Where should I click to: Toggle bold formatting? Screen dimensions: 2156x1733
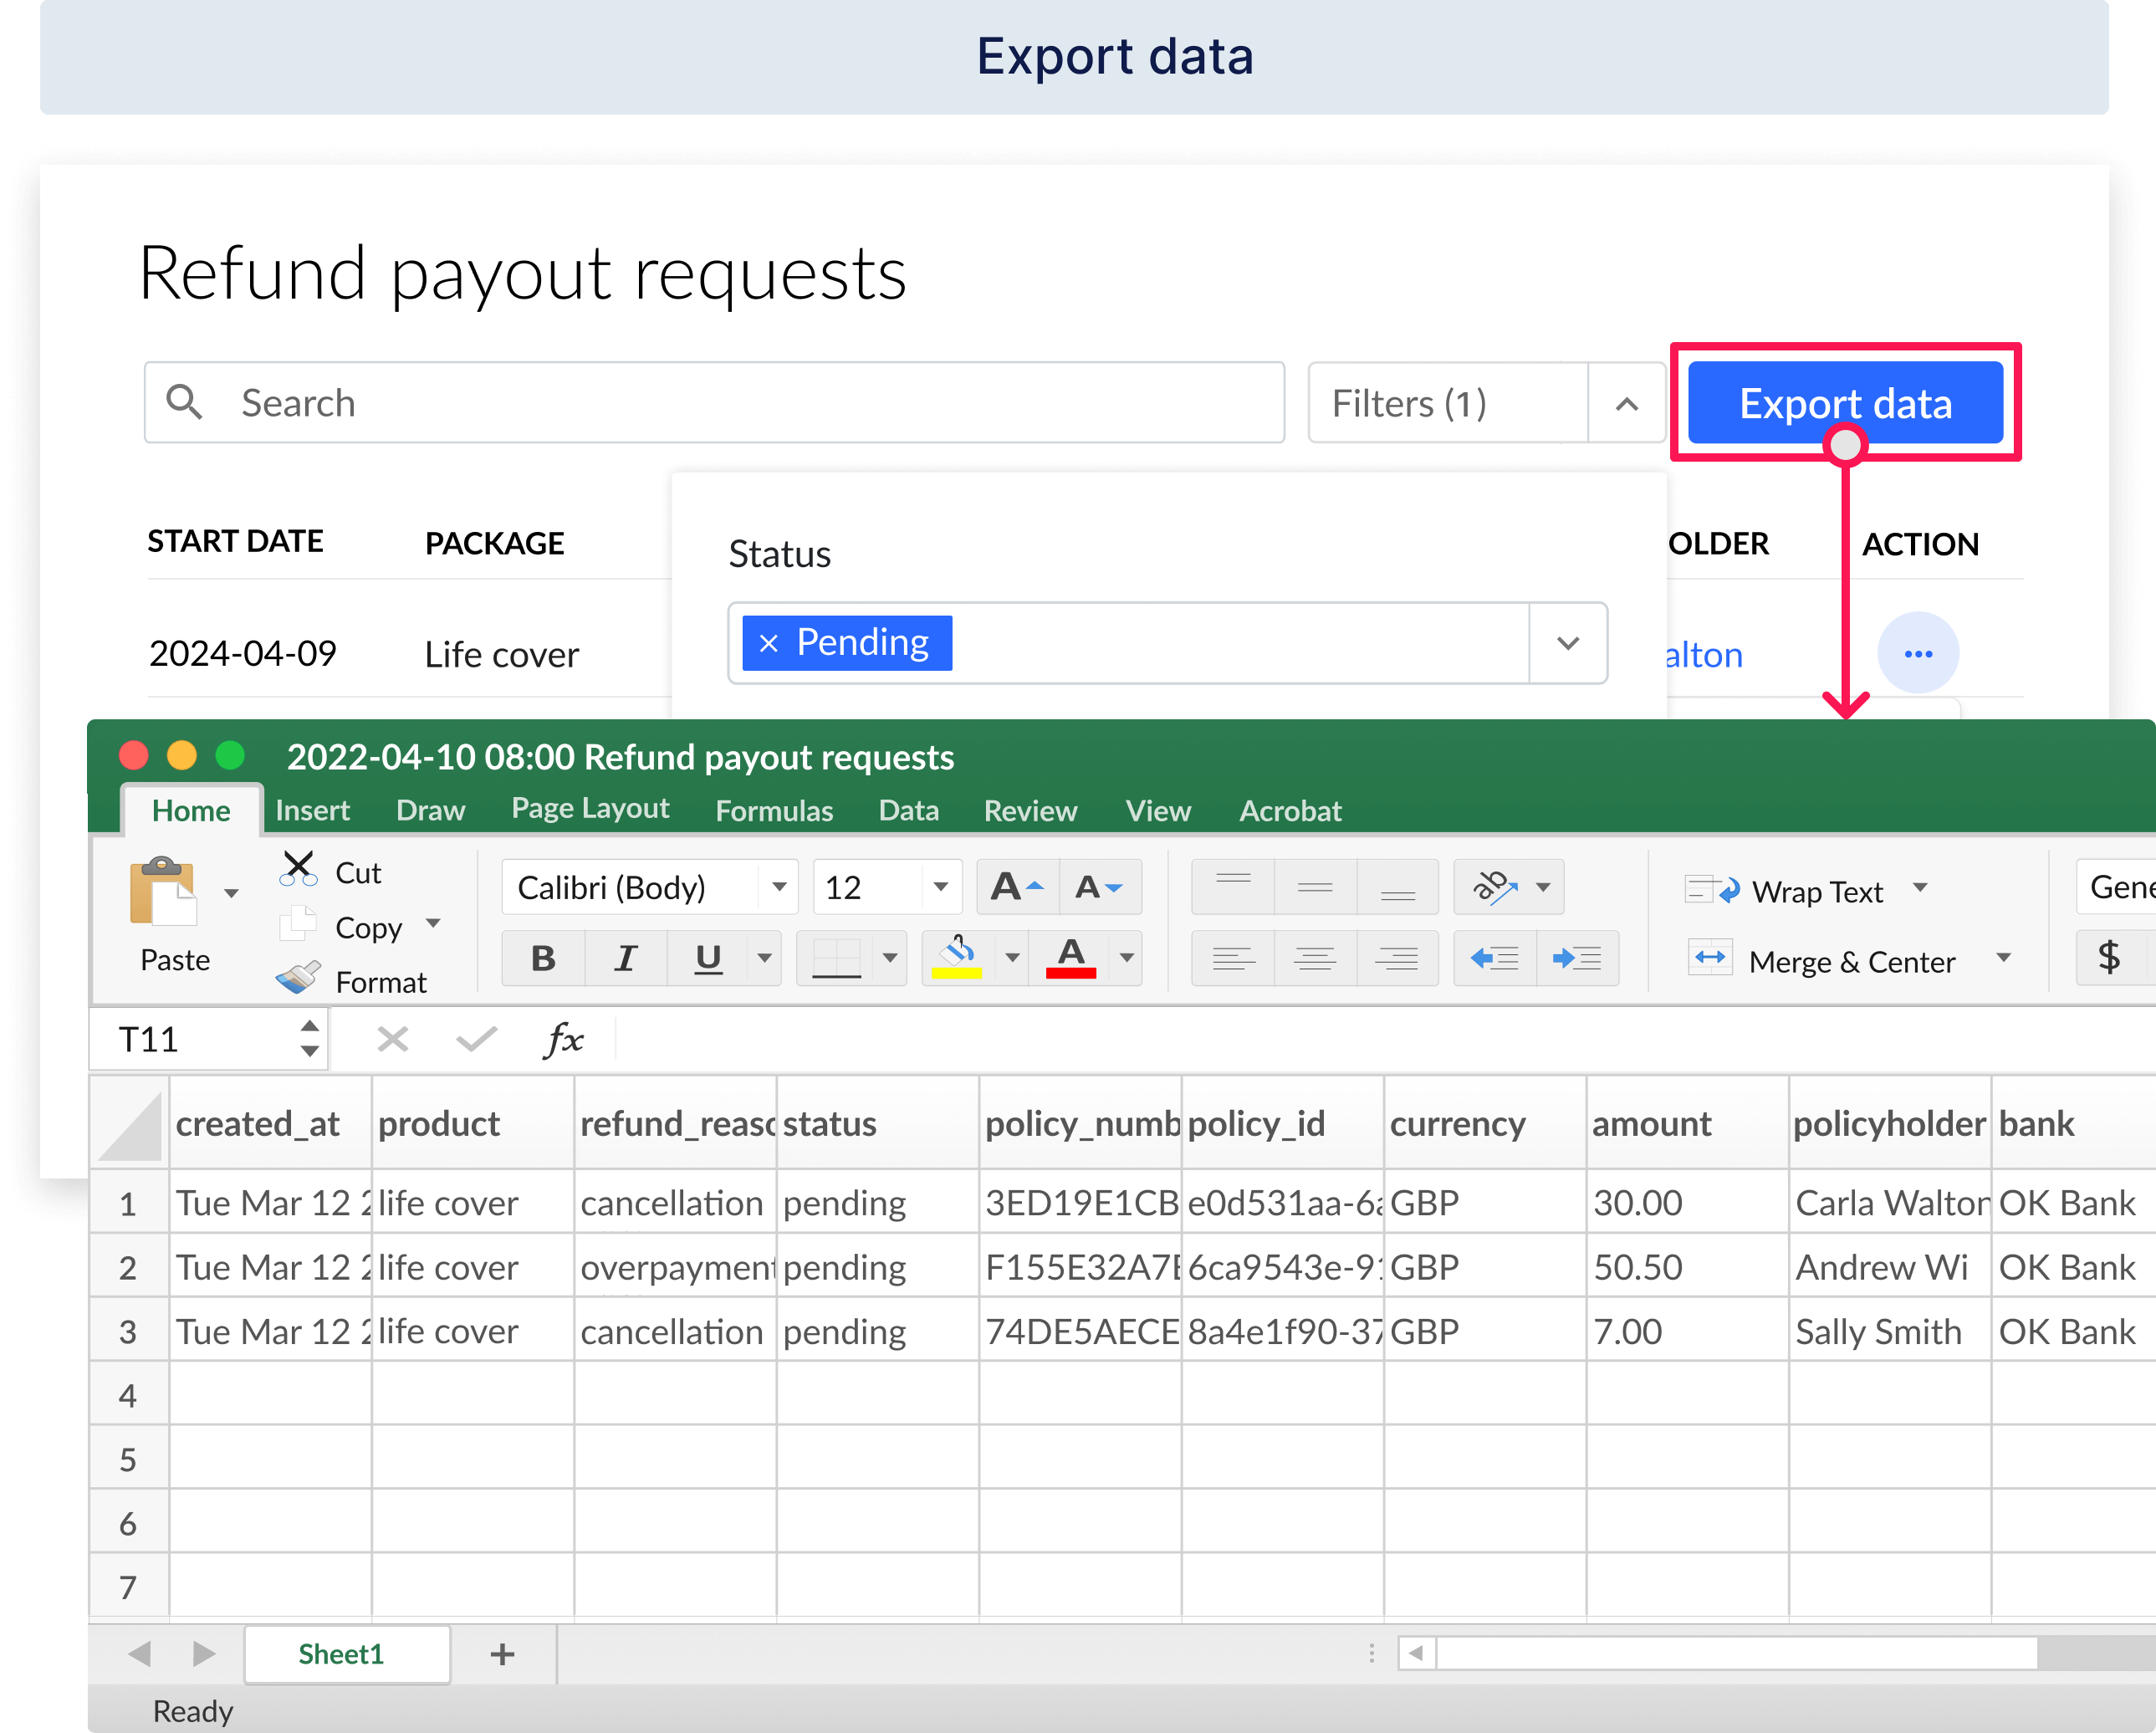point(543,958)
